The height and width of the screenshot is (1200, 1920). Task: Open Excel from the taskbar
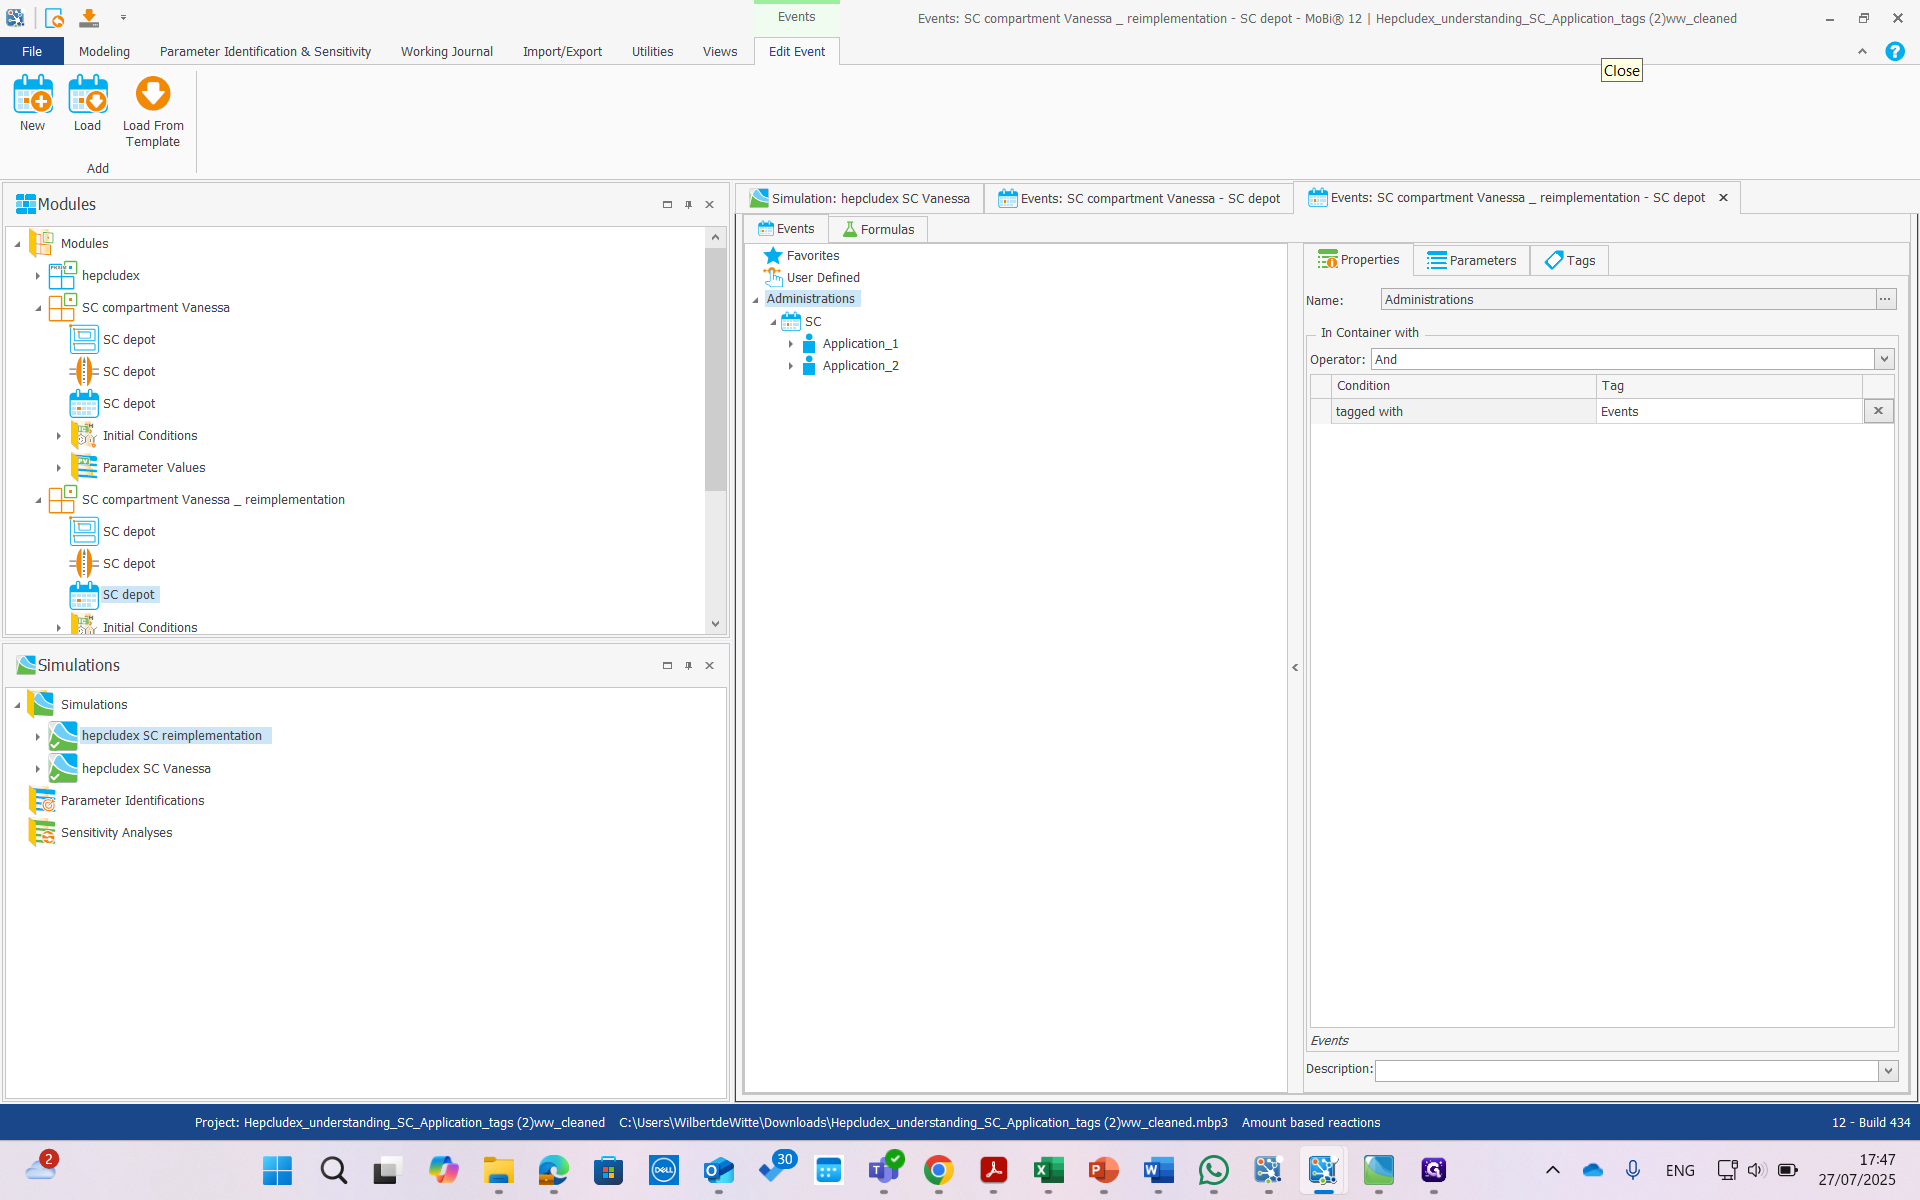coord(1048,1169)
